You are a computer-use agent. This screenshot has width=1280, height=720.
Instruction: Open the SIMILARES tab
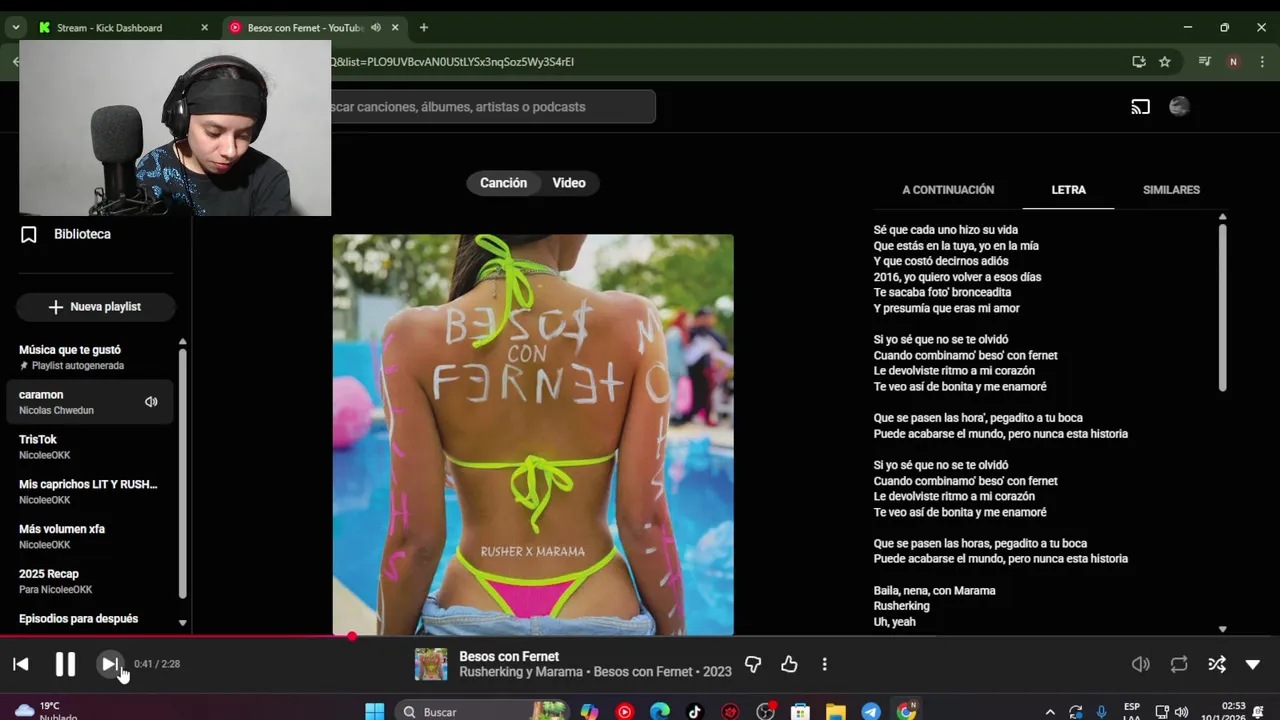pos(1171,190)
